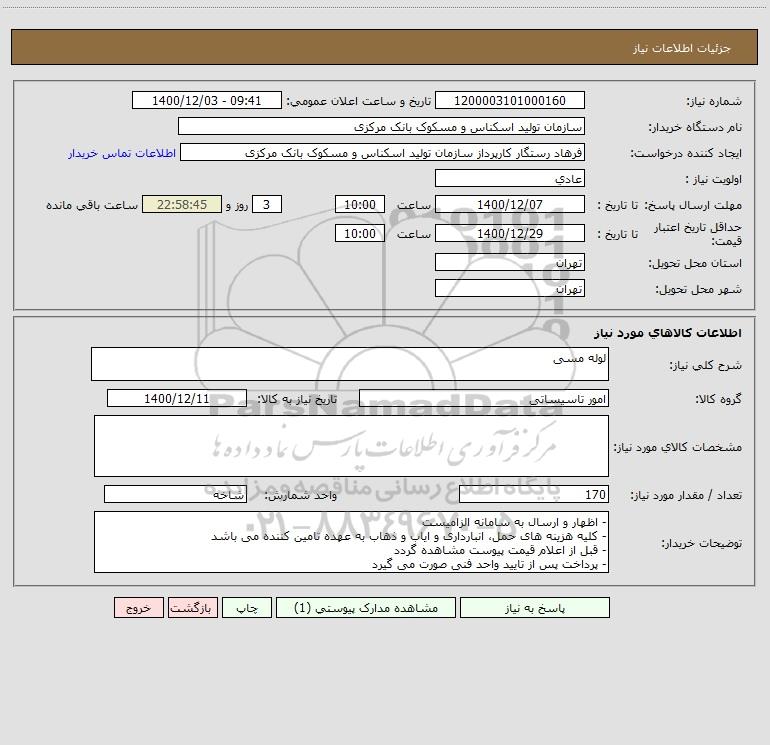
Task: Click the unit of measure field شاخه
Action: point(175,495)
